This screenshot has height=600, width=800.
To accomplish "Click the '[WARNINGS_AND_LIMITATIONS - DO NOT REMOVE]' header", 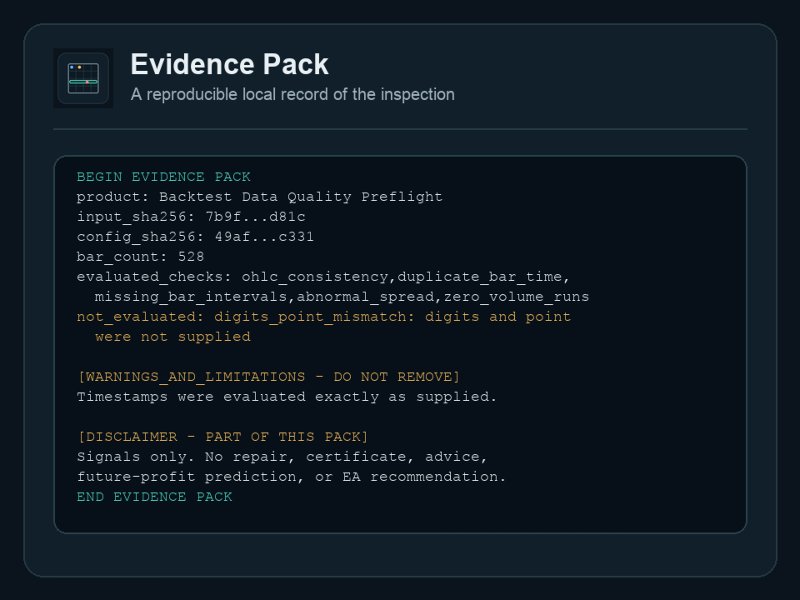I will (268, 377).
